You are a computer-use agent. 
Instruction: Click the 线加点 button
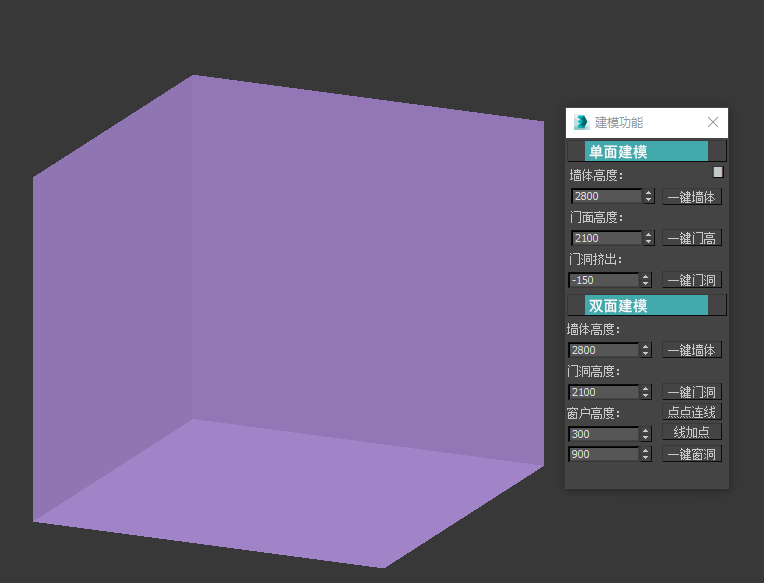[691, 432]
